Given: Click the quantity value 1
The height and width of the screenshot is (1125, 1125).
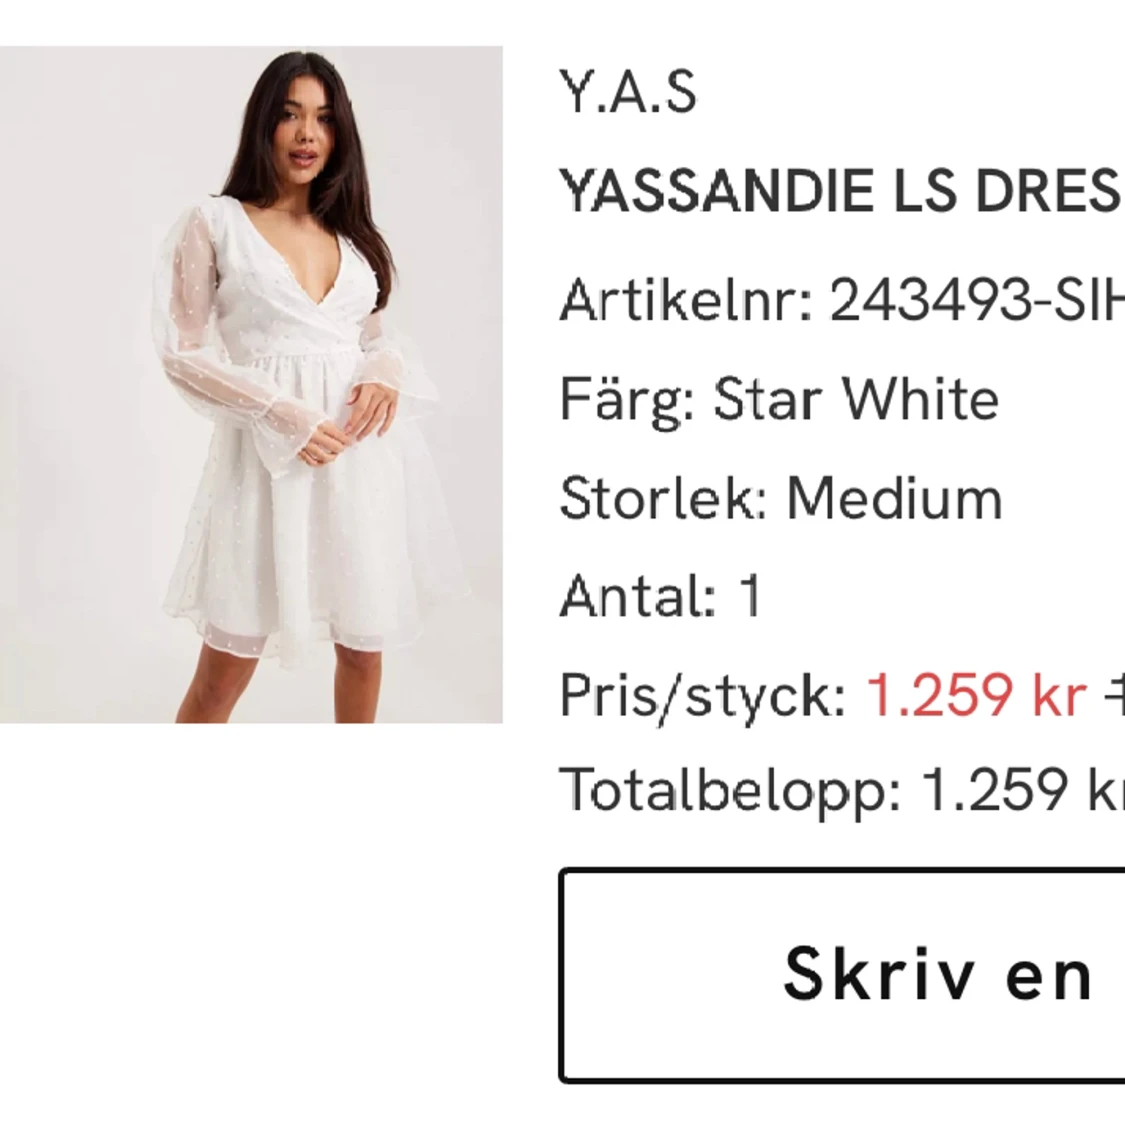Looking at the screenshot, I should [x=750, y=596].
